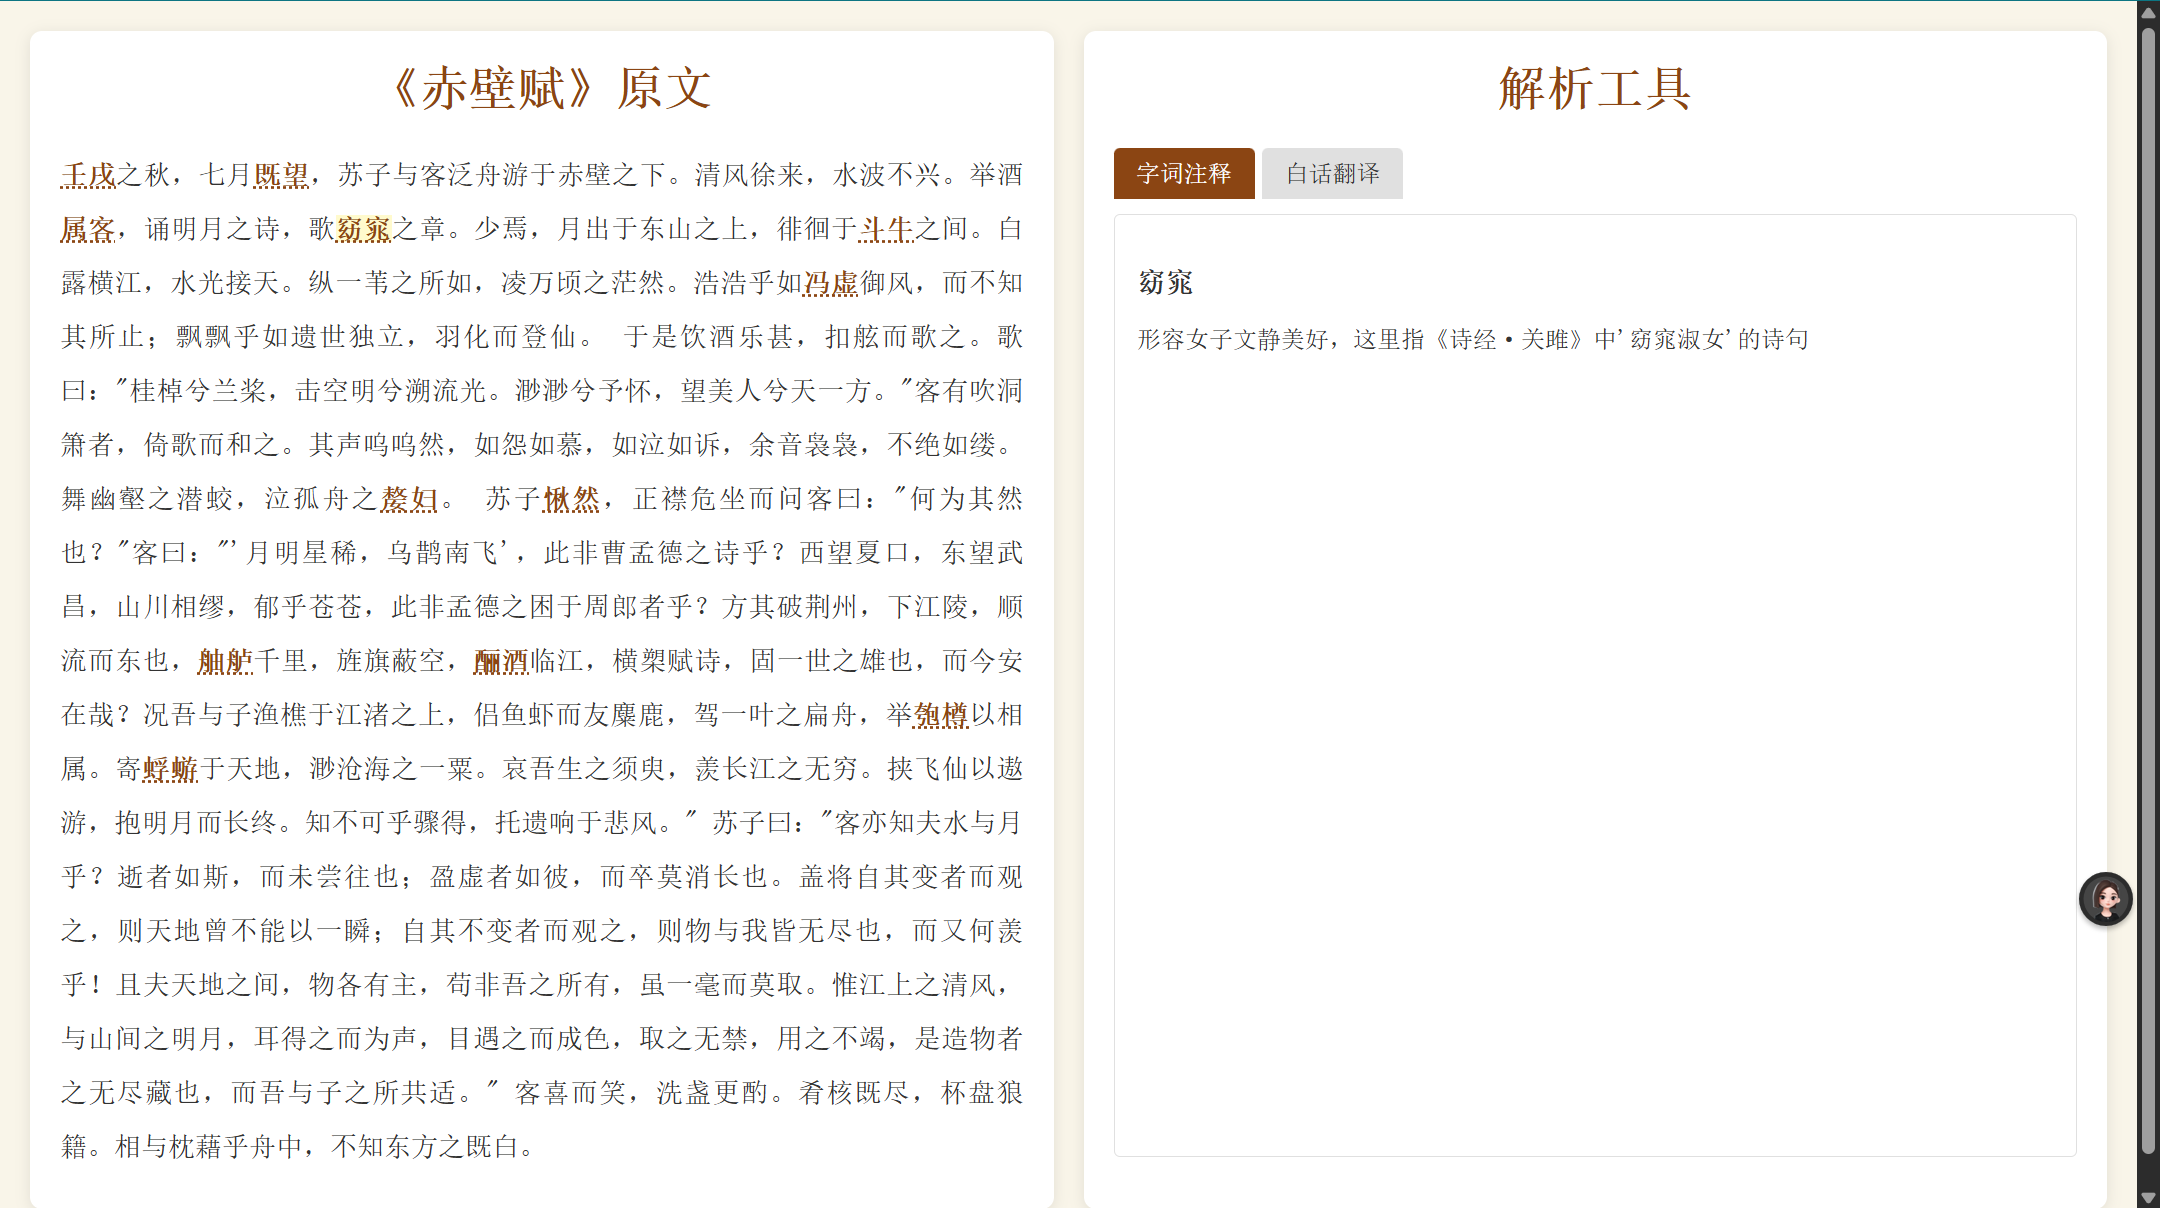View annotation for 舳舻
Screen dimensions: 2160x1208
pyautogui.click(x=225, y=661)
